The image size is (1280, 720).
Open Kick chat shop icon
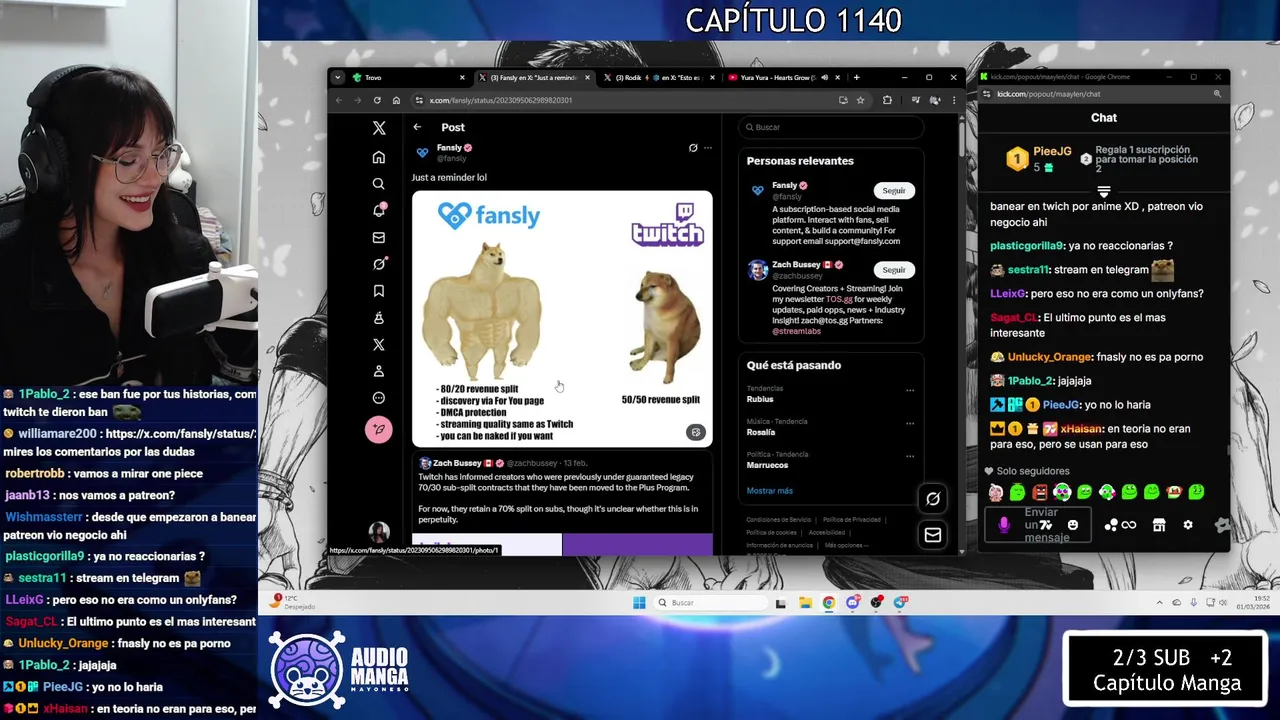(1159, 525)
